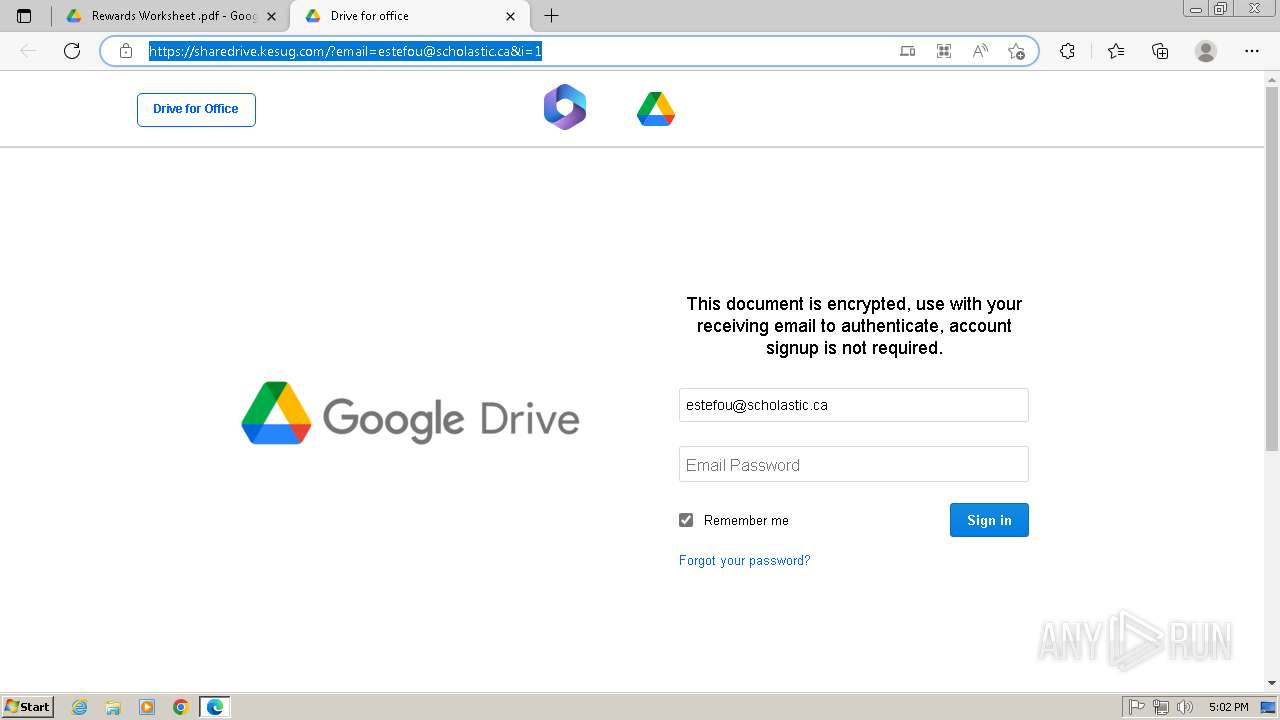Click the browser back arrow

28,51
